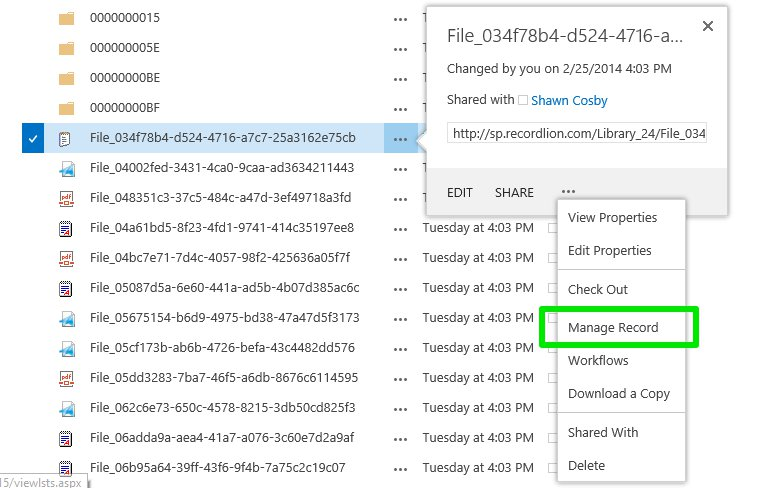Click the image icon for File_05cf173b

tap(66, 348)
